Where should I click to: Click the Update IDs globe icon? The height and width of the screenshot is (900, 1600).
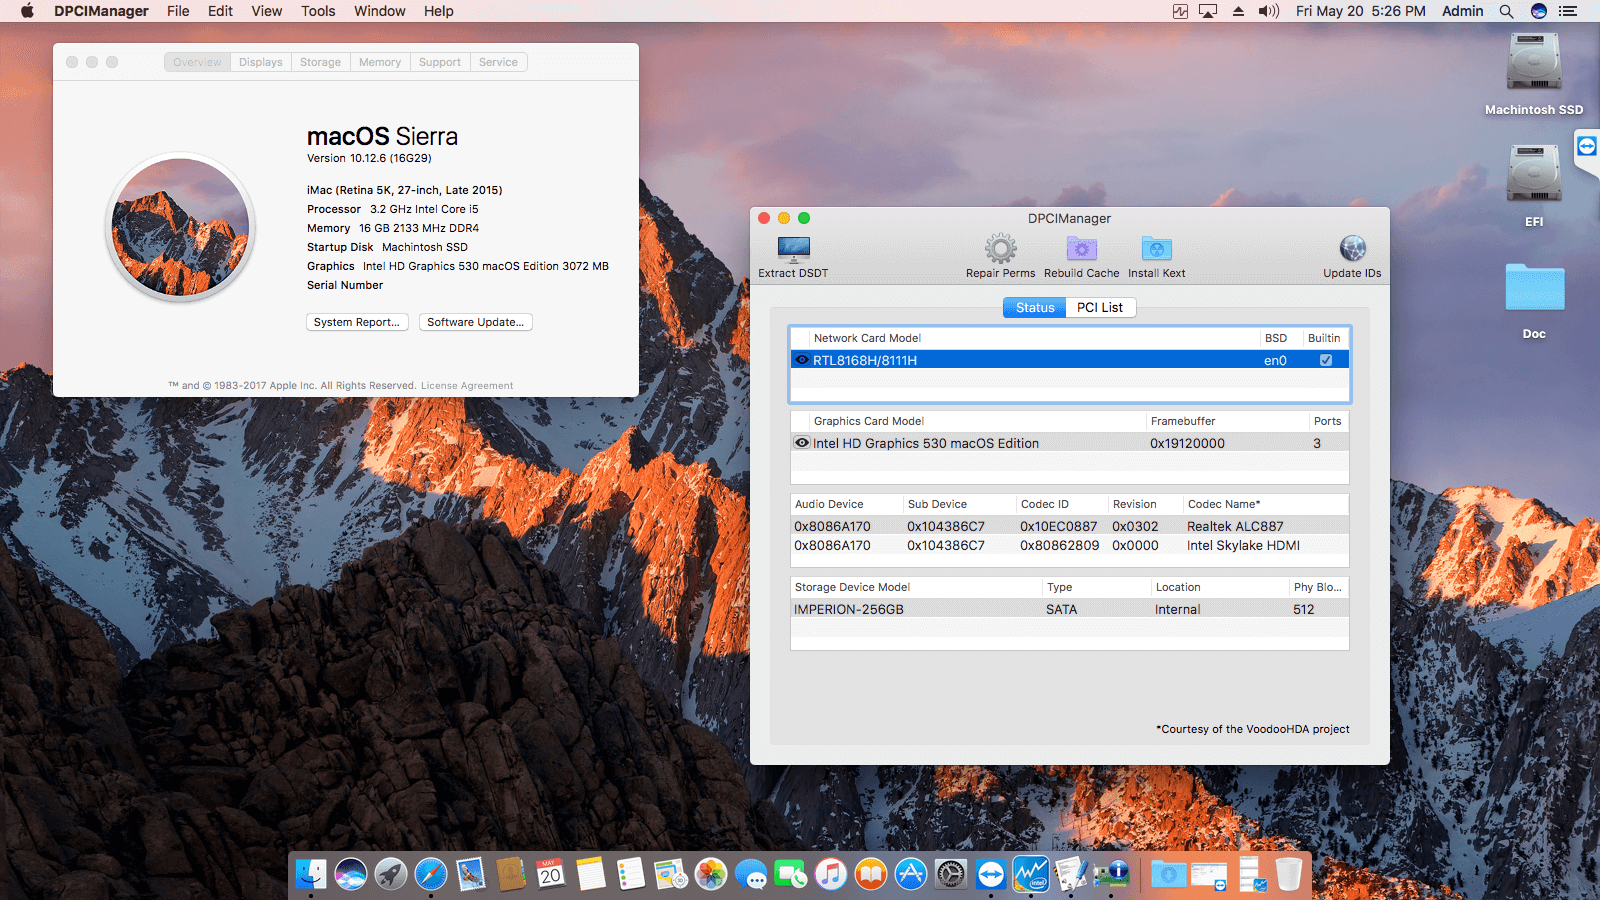tap(1352, 250)
